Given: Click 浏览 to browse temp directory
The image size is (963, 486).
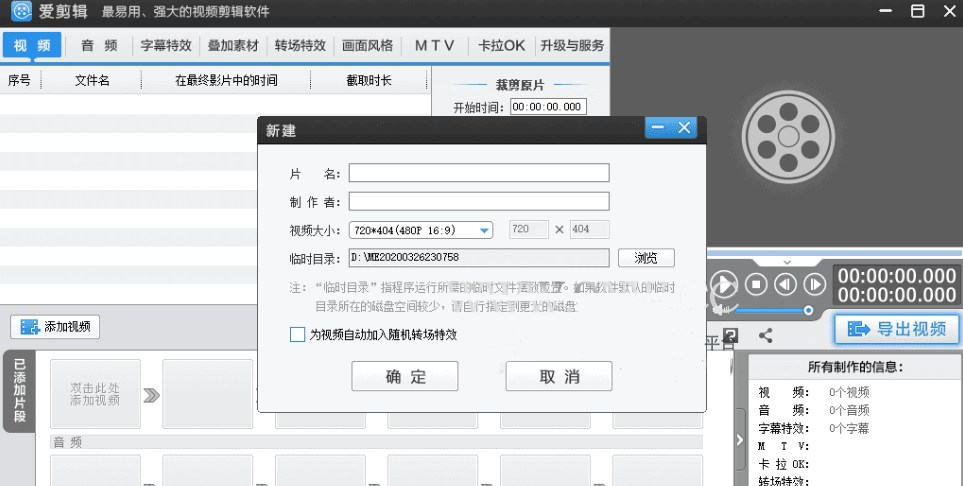Looking at the screenshot, I should pos(646,258).
